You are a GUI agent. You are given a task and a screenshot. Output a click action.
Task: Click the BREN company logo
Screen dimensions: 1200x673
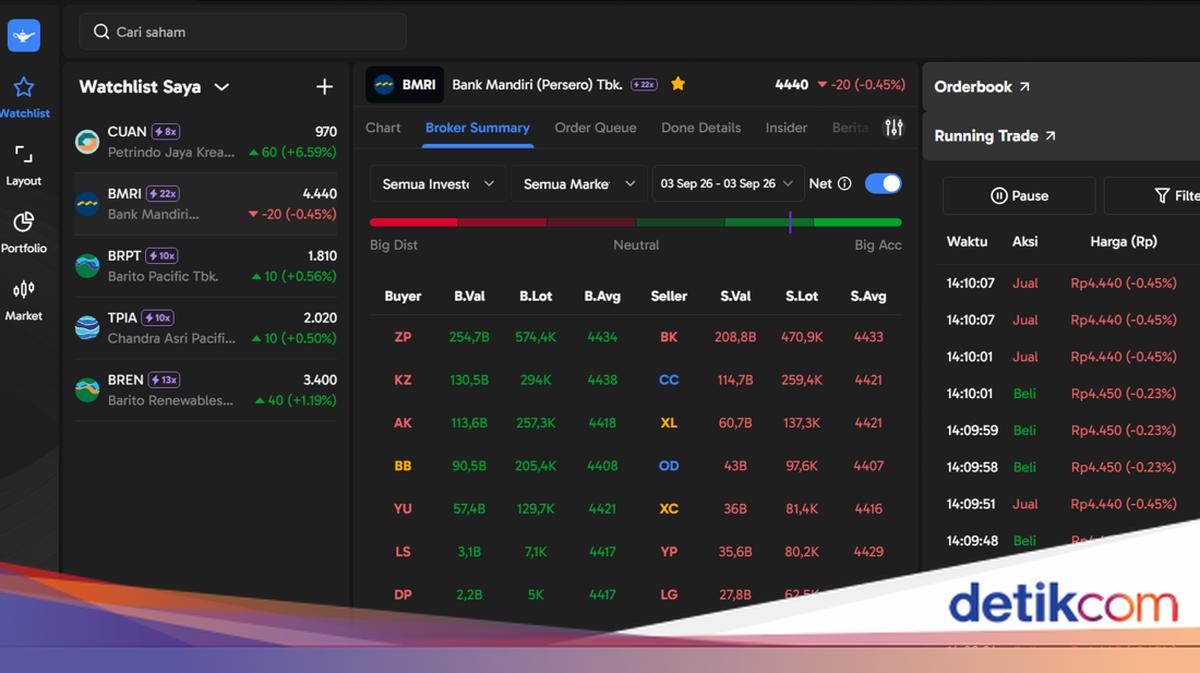pos(87,390)
